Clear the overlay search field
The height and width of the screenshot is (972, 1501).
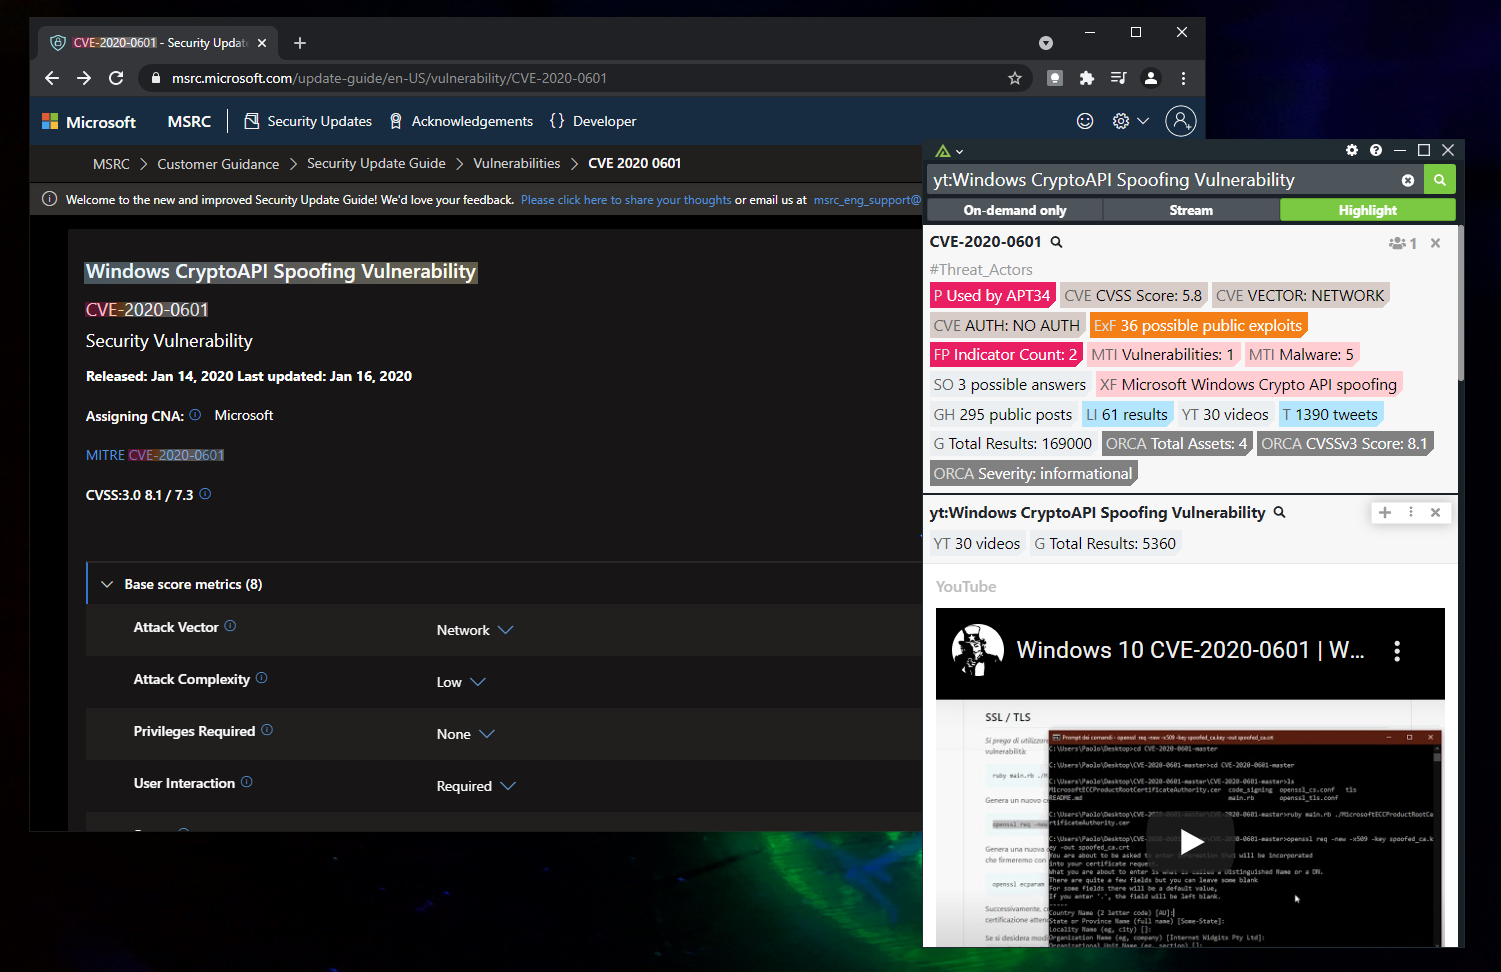[1408, 180]
